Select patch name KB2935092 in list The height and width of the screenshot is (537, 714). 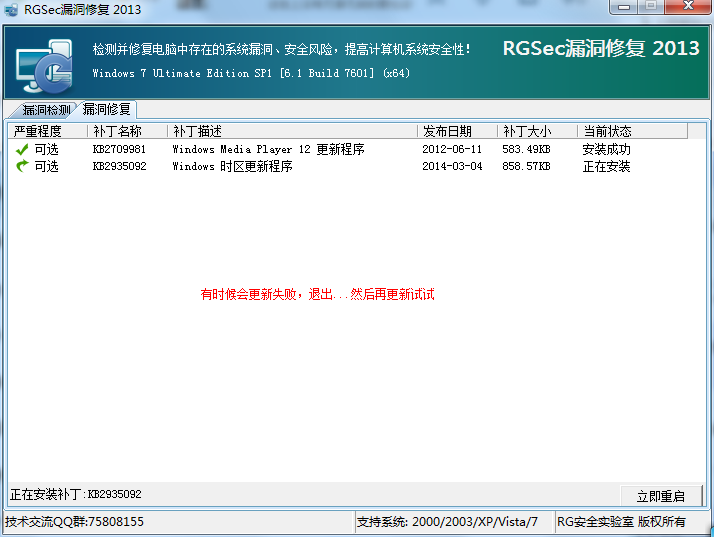point(119,166)
